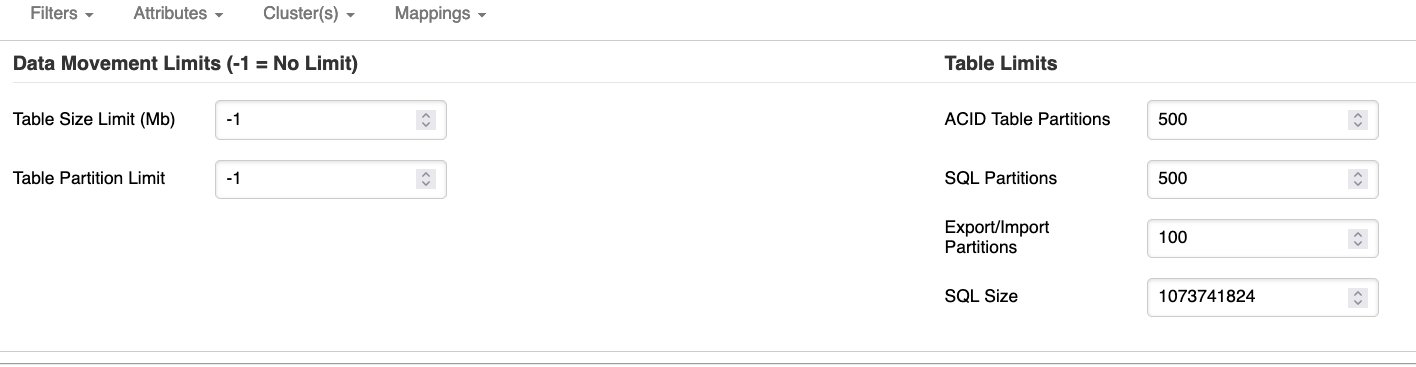Image resolution: width=1416 pixels, height=367 pixels.
Task: Click the SQL Size value field
Action: 1263,297
